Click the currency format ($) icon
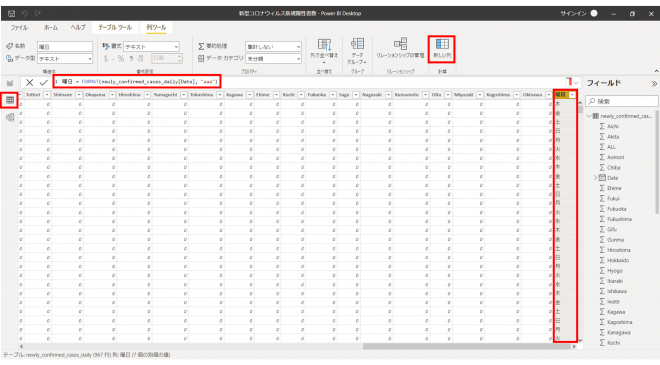660x365 pixels. [106, 59]
